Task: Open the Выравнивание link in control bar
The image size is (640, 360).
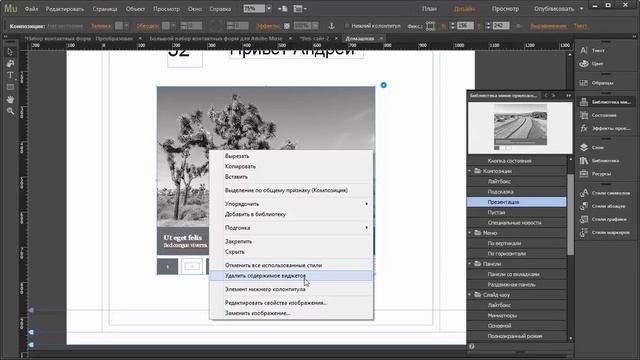Action: [x=548, y=26]
